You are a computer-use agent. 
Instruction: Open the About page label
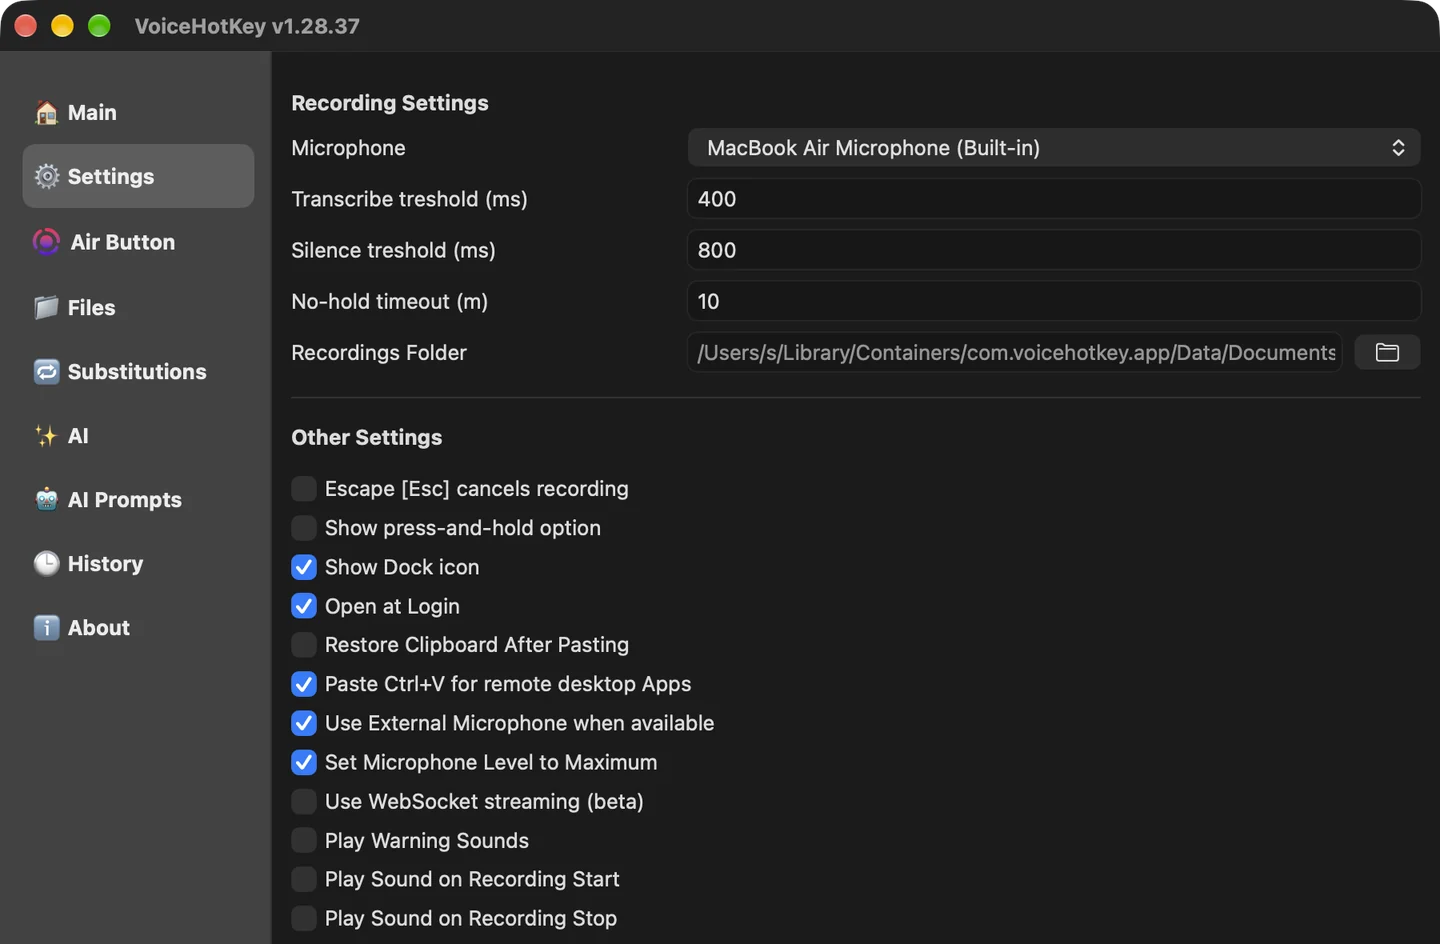click(99, 627)
